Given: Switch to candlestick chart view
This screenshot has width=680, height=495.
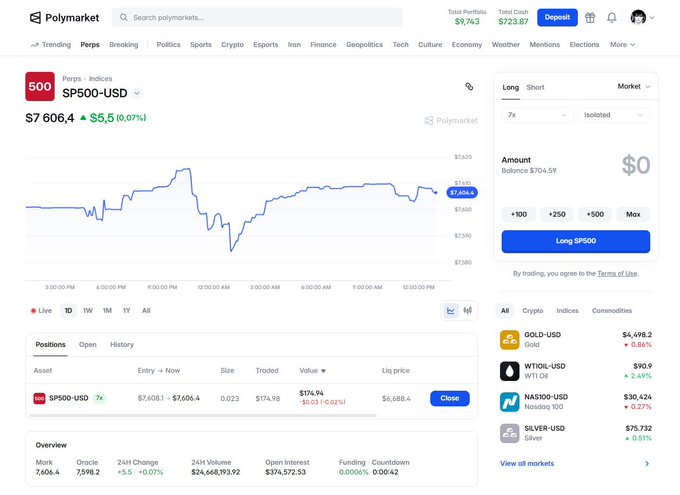Looking at the screenshot, I should point(468,311).
